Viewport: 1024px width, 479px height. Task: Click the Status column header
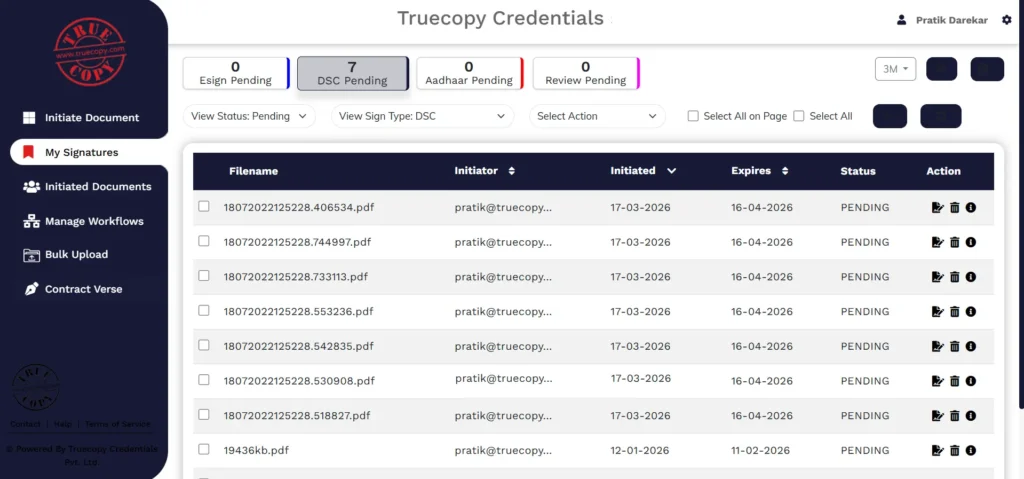pos(857,171)
